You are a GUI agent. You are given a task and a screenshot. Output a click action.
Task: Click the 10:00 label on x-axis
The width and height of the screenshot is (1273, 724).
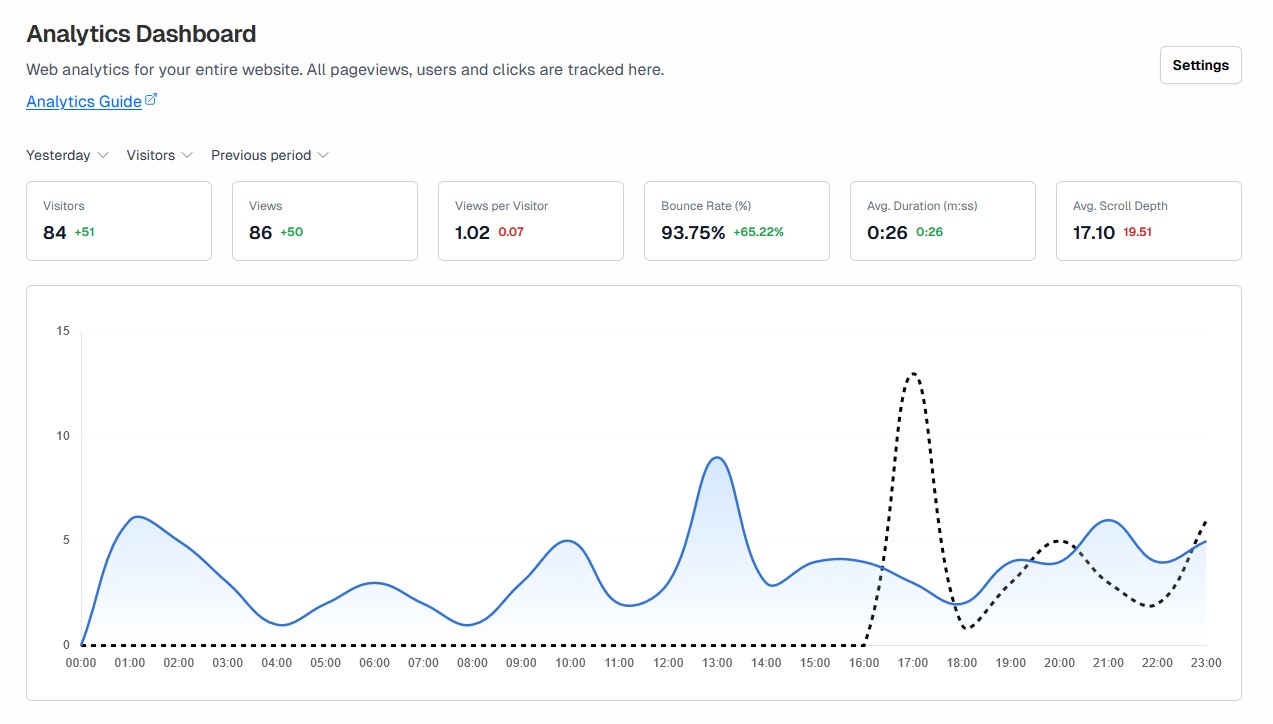click(x=570, y=663)
